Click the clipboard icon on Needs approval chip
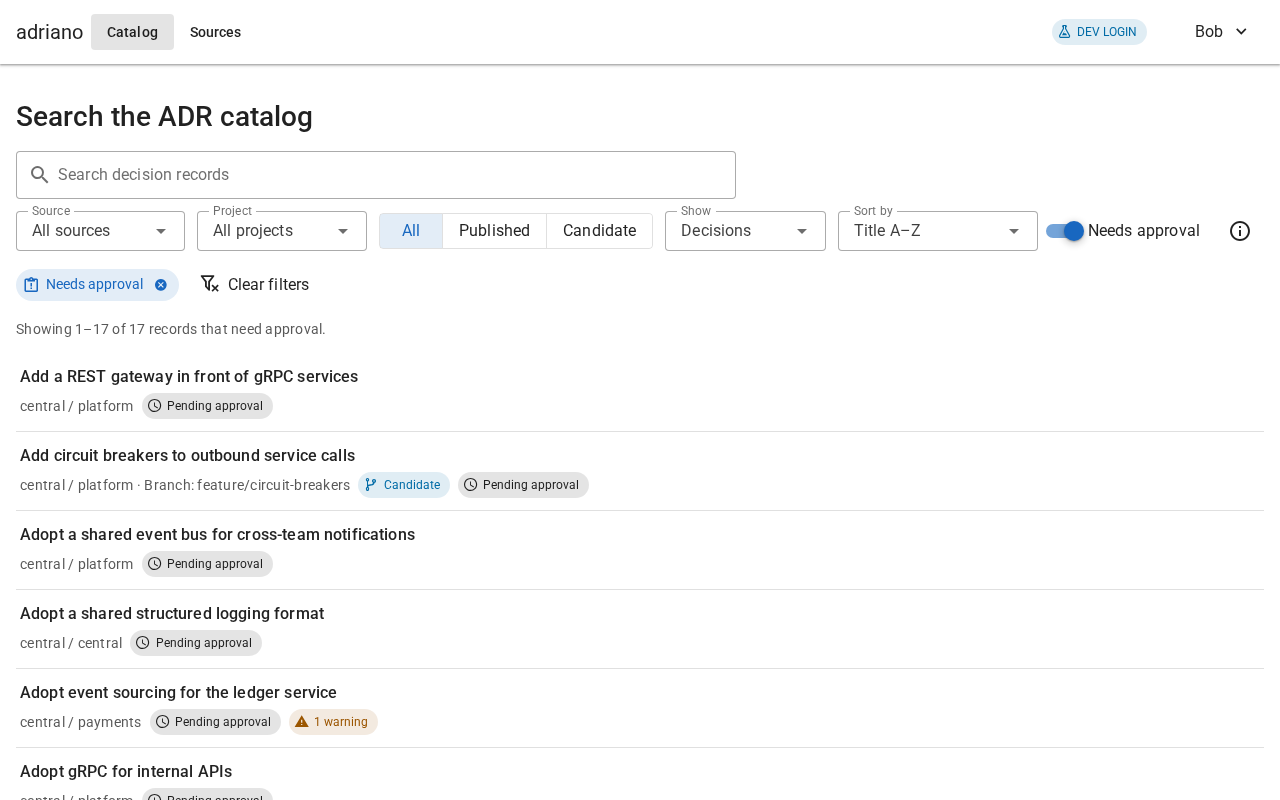Screen dimensions: 1280x800 click(x=31, y=285)
